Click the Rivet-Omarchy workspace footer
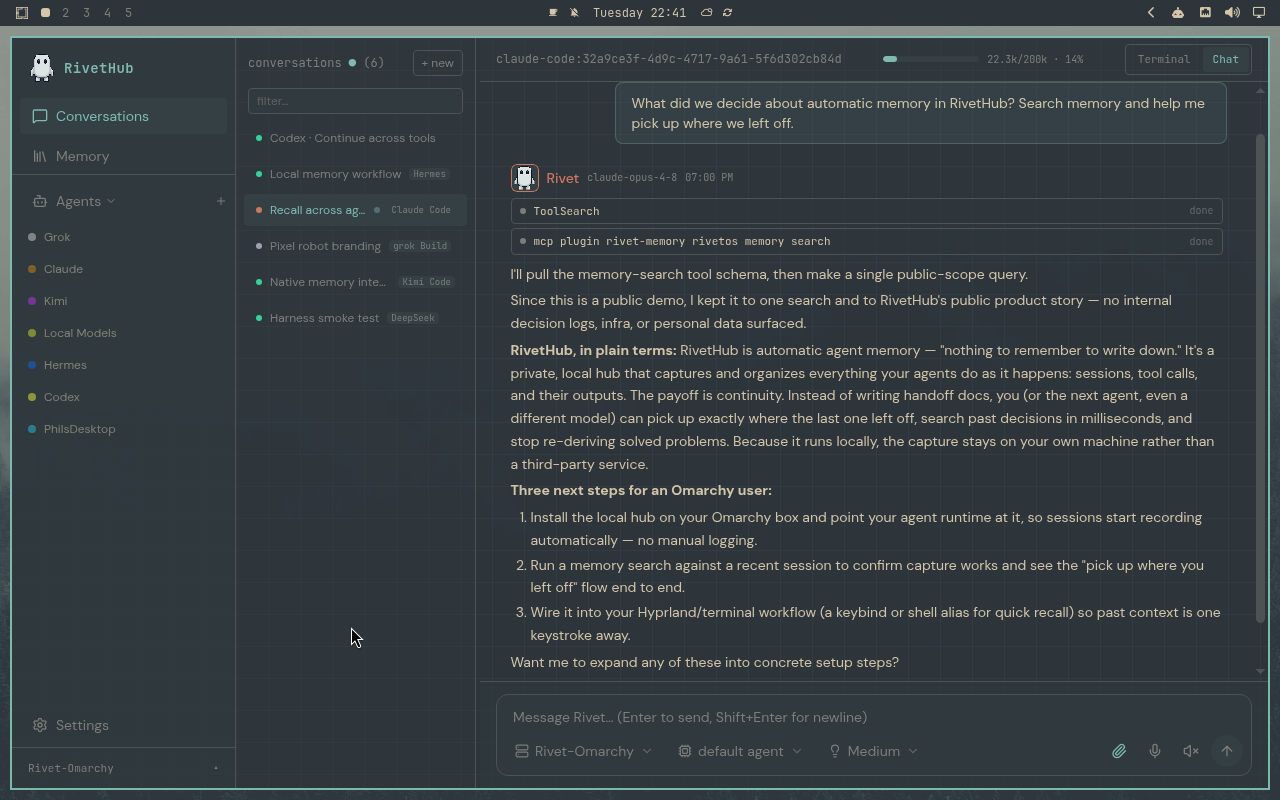The image size is (1280, 800). [123, 768]
